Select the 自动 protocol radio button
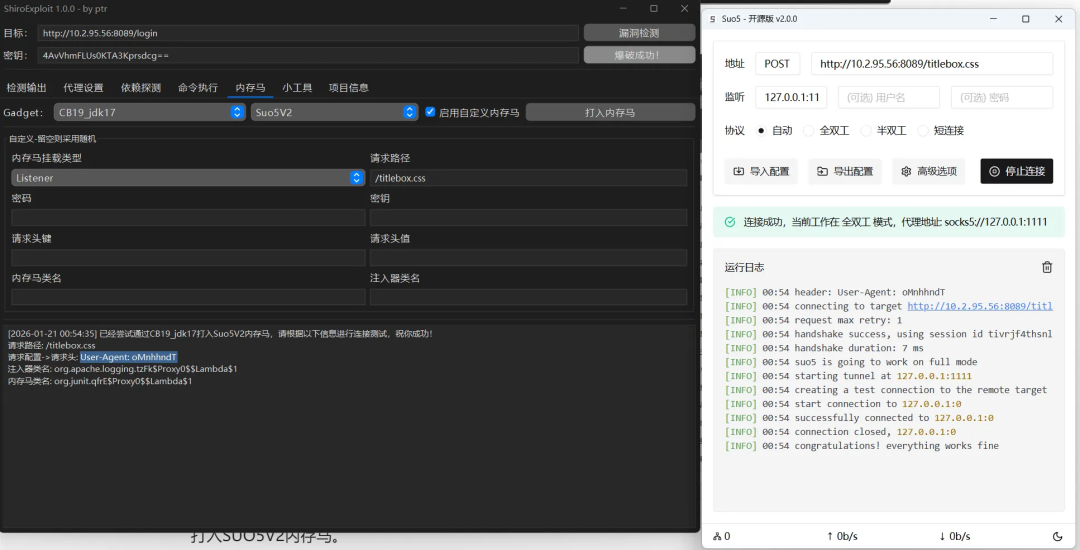 (761, 131)
